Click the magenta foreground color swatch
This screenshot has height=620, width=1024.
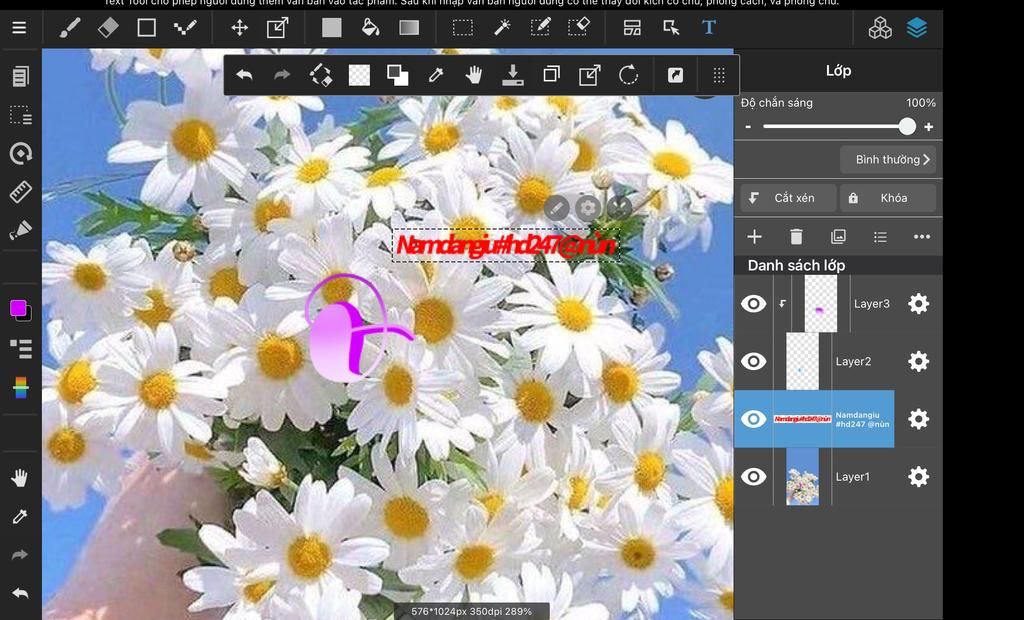pos(18,308)
